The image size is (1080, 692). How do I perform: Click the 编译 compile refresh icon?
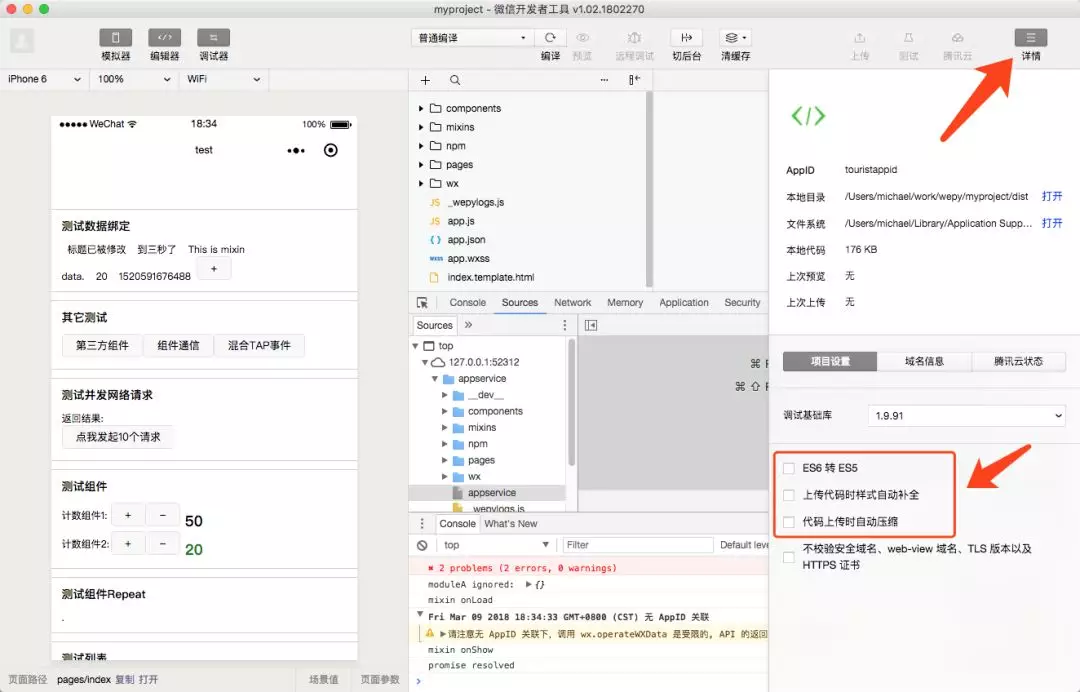(550, 38)
